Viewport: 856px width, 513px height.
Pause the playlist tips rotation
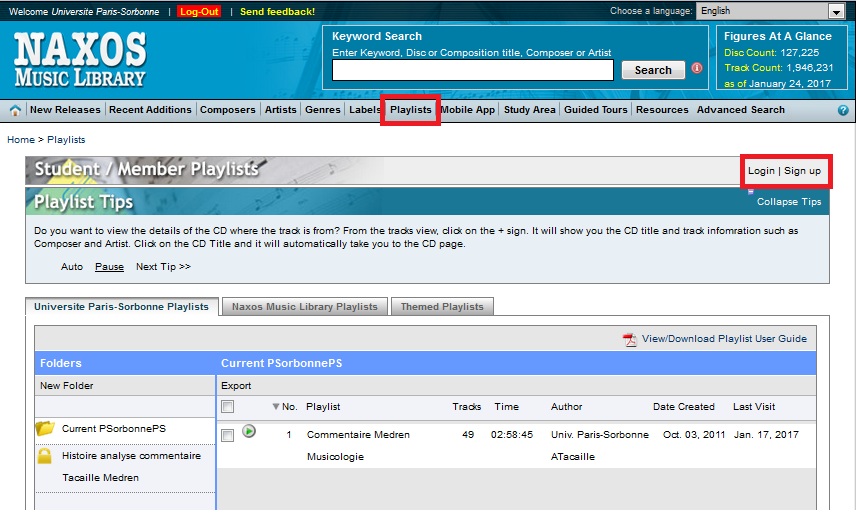[x=109, y=267]
